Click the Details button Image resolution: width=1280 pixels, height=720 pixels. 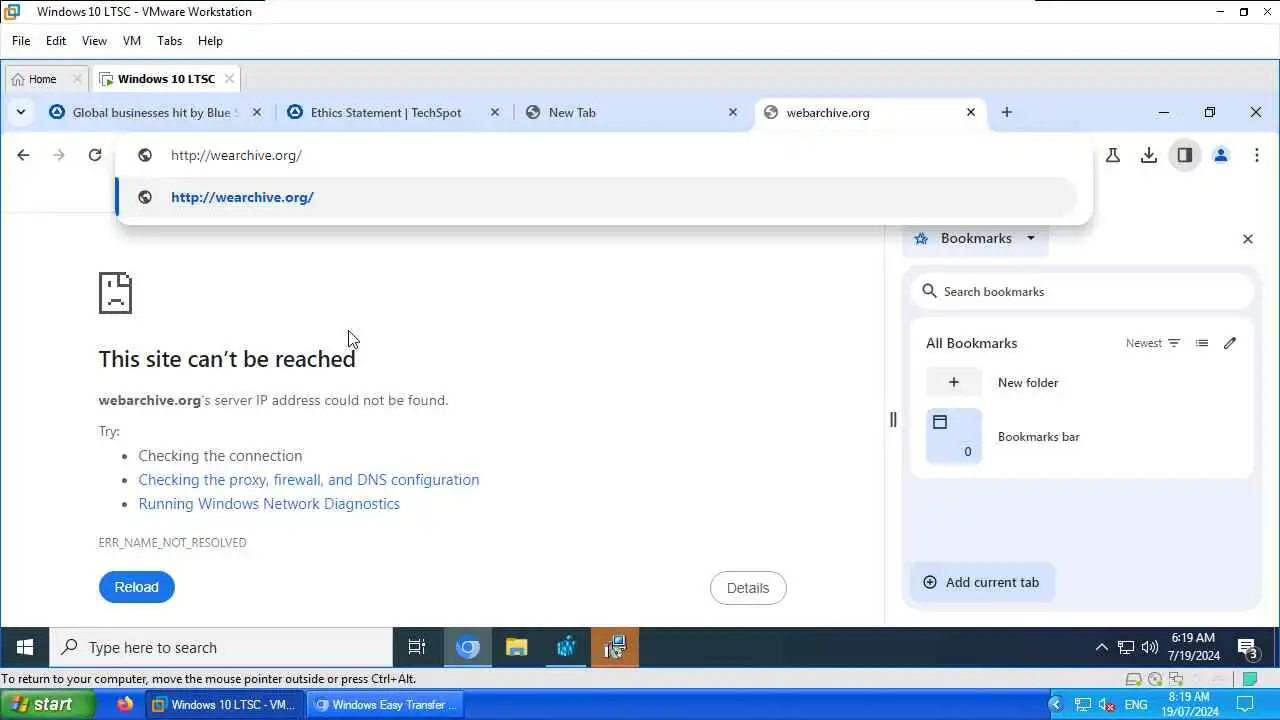[748, 588]
